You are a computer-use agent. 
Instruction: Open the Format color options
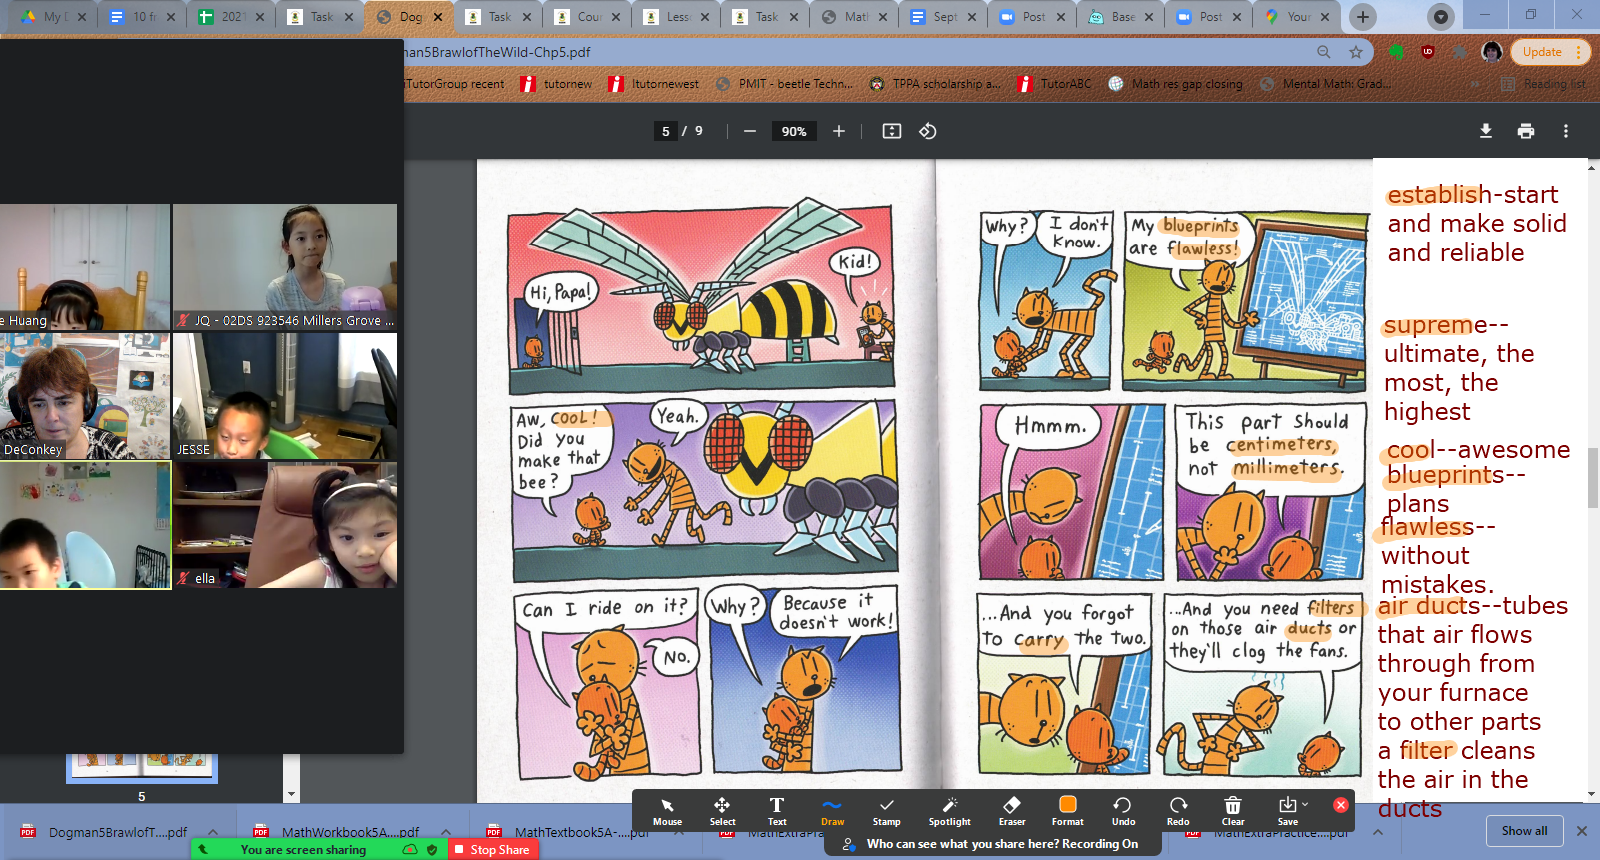(1067, 812)
